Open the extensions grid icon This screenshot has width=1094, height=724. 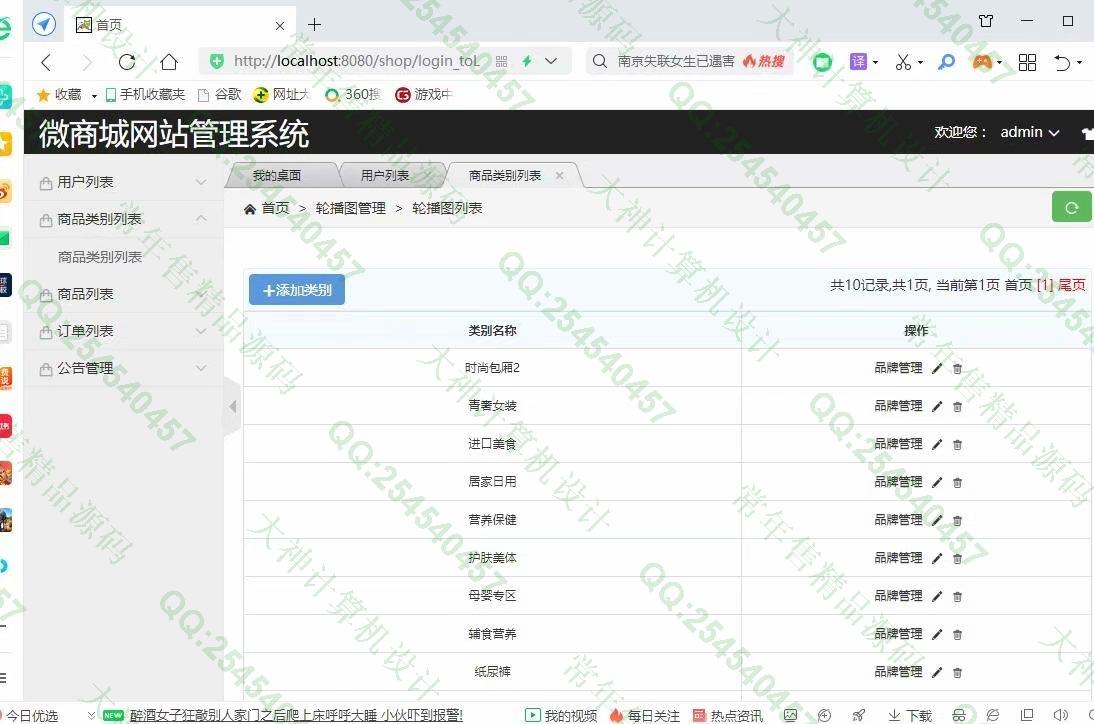tap(1027, 62)
